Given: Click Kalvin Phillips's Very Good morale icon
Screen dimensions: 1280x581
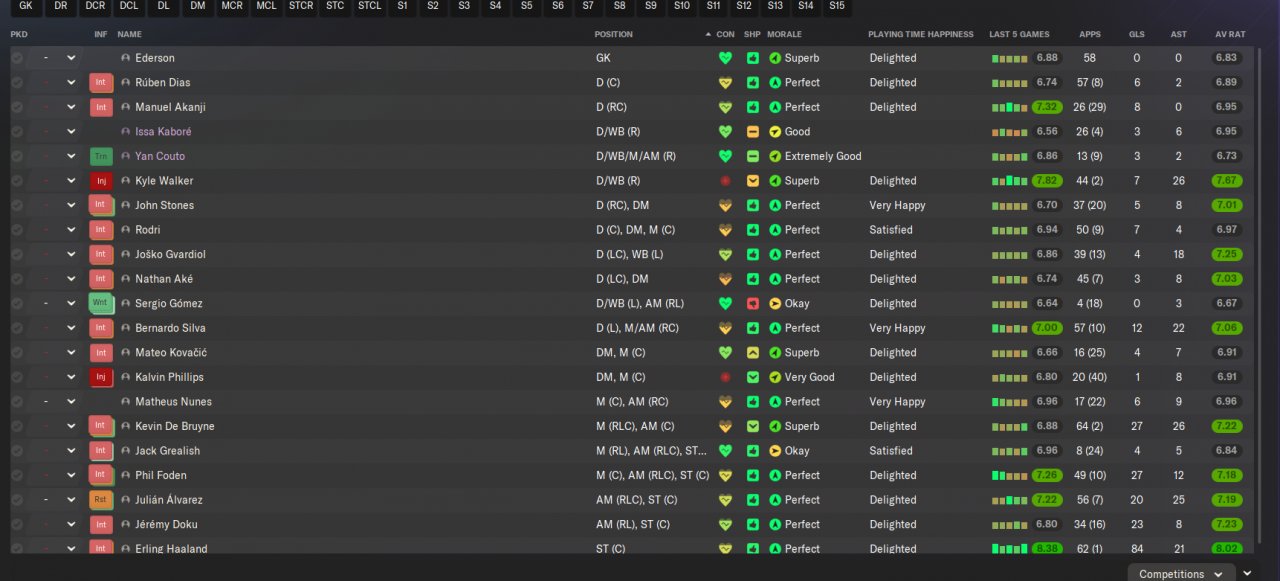Looking at the screenshot, I should [775, 377].
